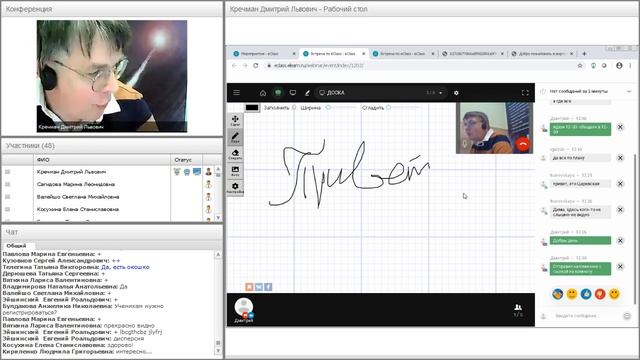Select participant Сапидова Марина Леонидовна
640x360 pixels.
point(76,184)
